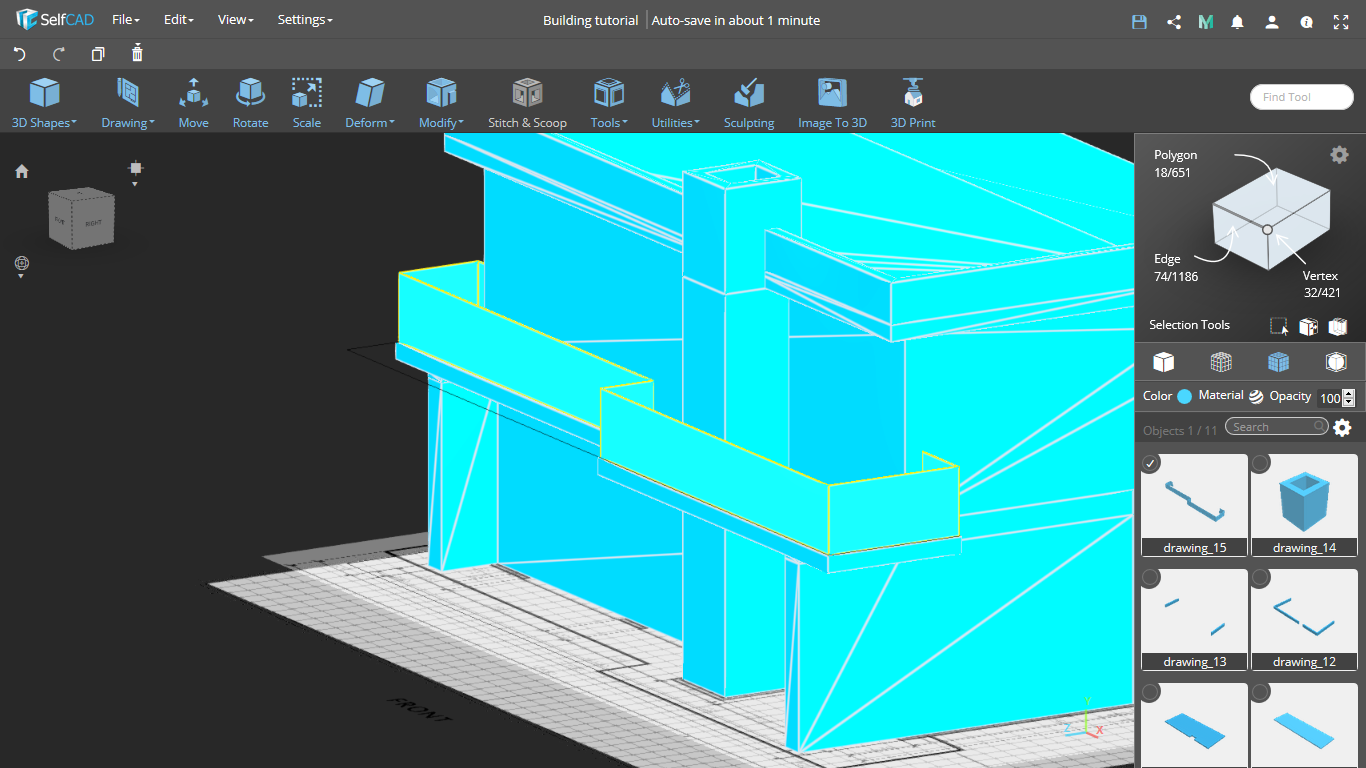Open the objects list settings gear
This screenshot has height=768, width=1366.
(1342, 428)
